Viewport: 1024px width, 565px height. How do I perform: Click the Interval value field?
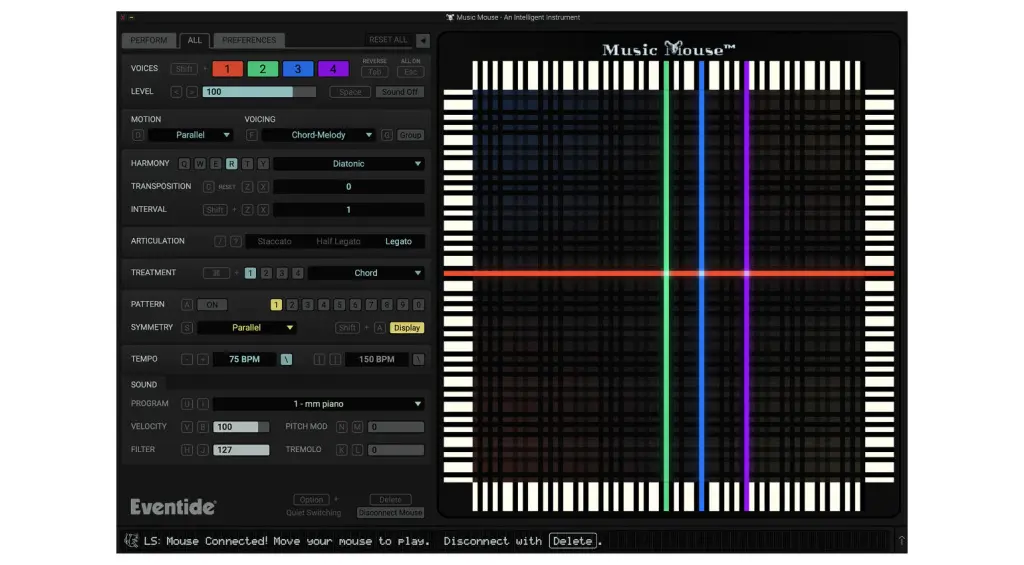[349, 210]
